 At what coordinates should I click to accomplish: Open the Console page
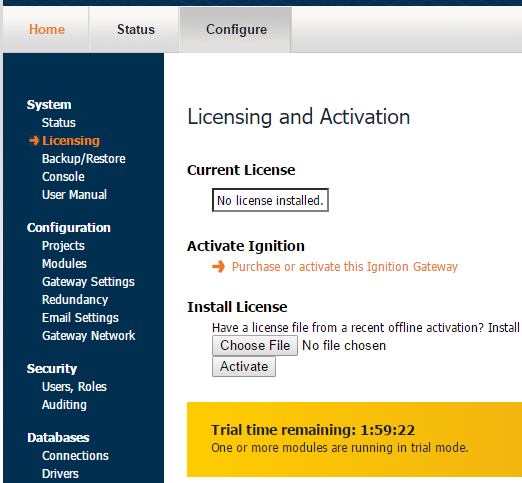pos(63,177)
